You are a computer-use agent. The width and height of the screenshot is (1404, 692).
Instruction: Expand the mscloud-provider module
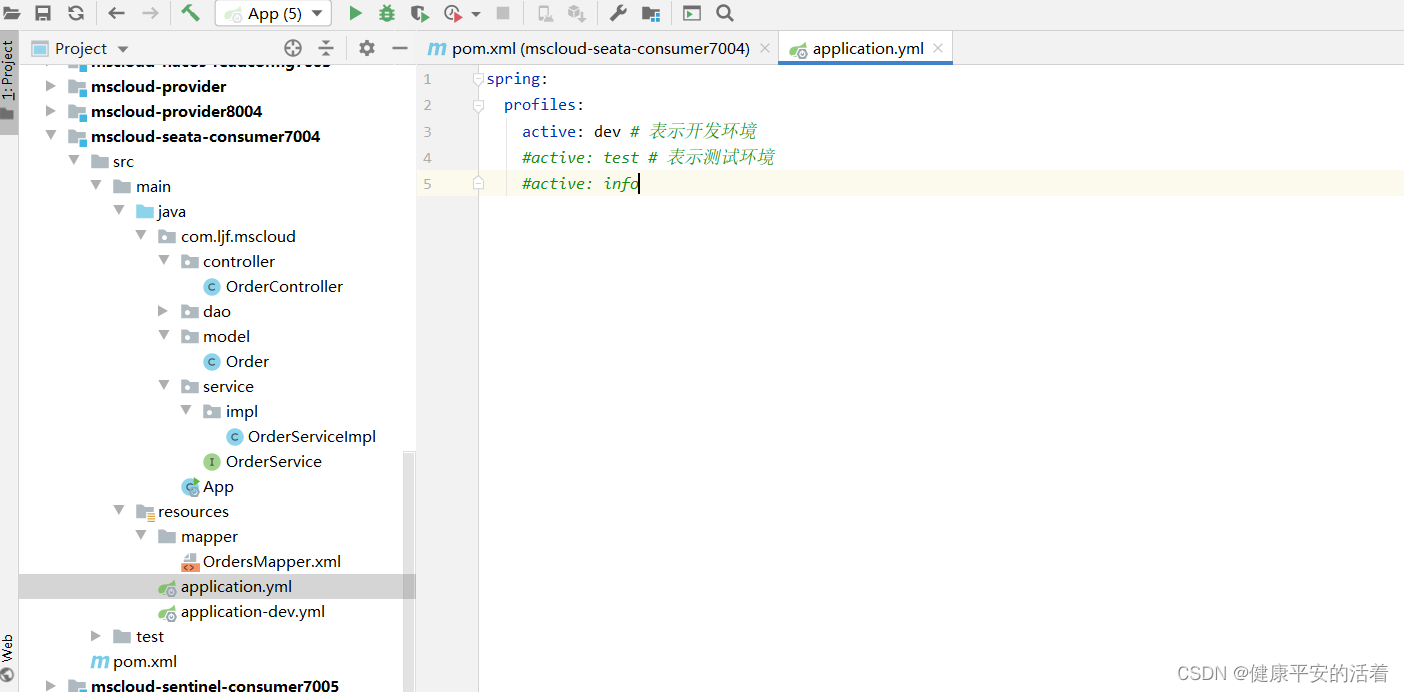51,86
